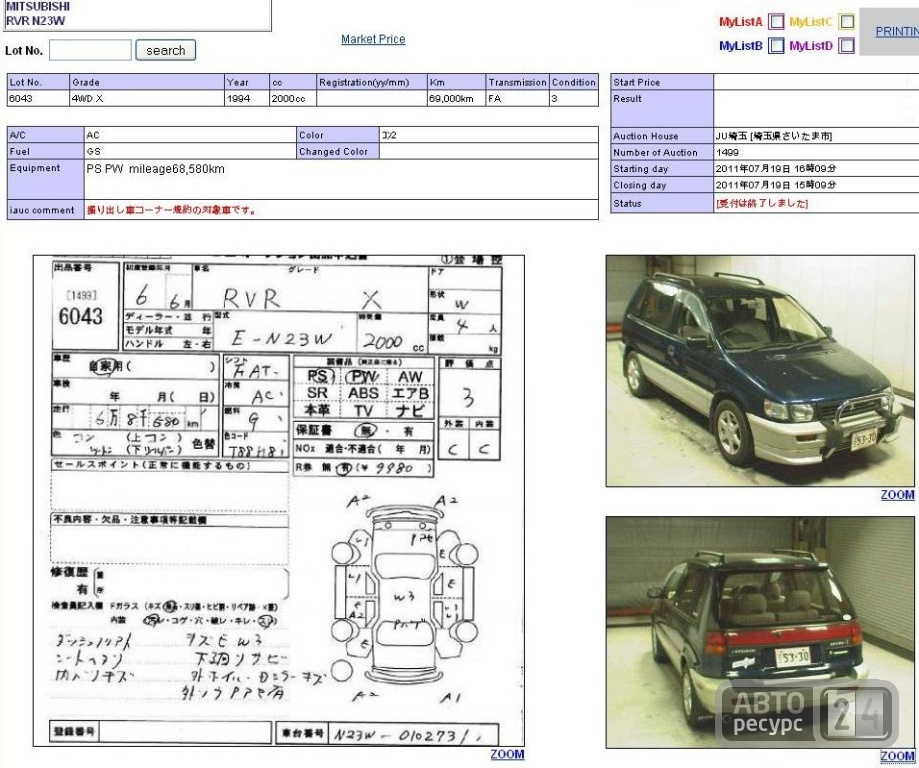919x768 pixels.
Task: Check the MyListA checkbox
Action: [x=776, y=22]
